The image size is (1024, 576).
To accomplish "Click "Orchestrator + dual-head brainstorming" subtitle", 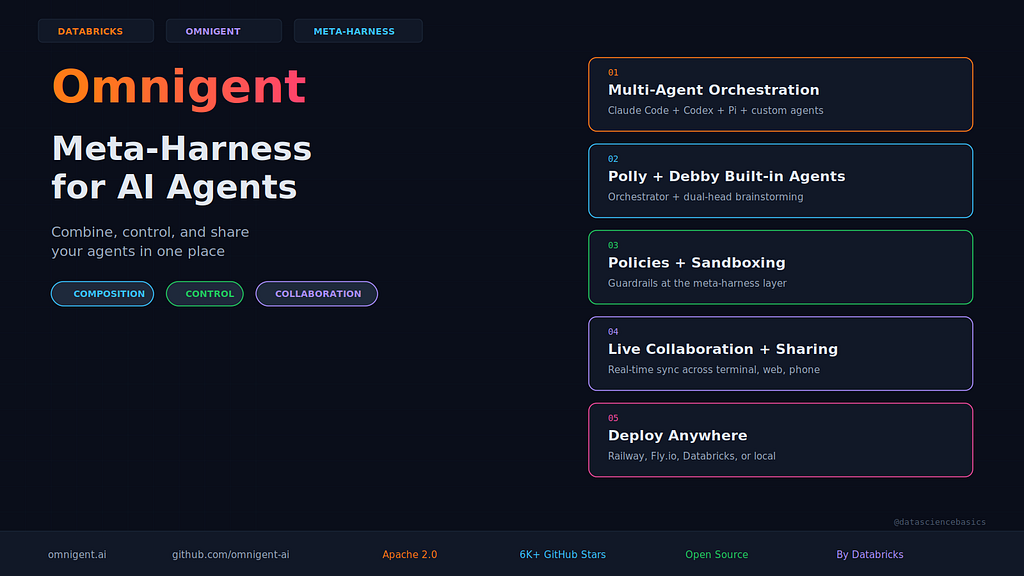I will (x=705, y=197).
